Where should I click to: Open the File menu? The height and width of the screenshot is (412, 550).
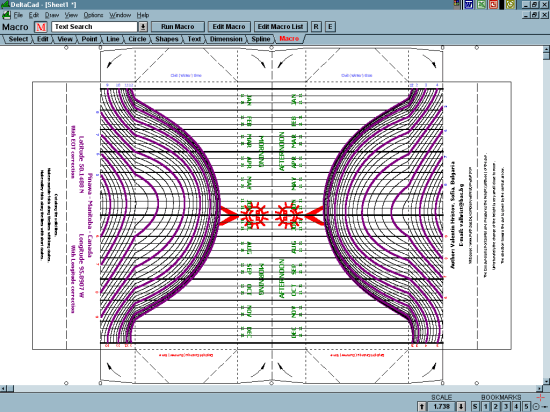click(18, 15)
